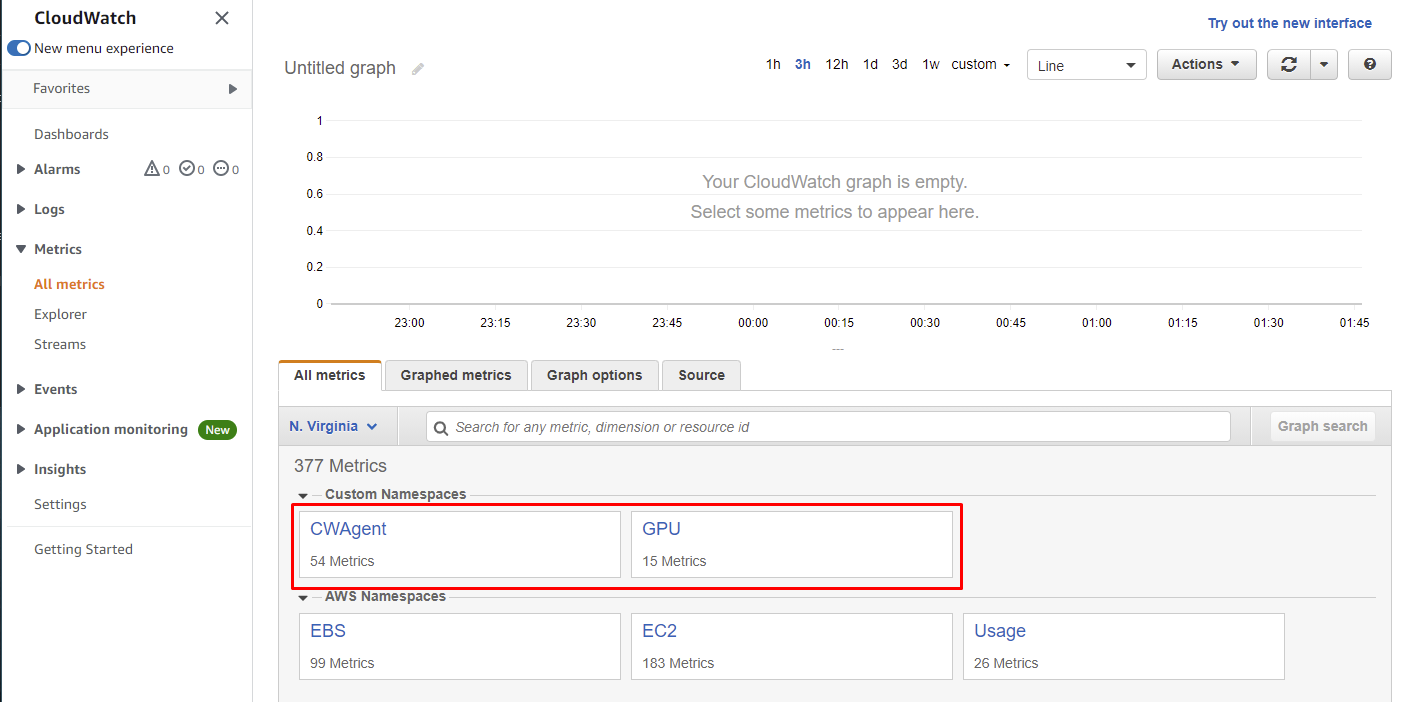Screen dimensions: 1406x702
Task: Open the EC2 namespace card
Action: (x=792, y=647)
